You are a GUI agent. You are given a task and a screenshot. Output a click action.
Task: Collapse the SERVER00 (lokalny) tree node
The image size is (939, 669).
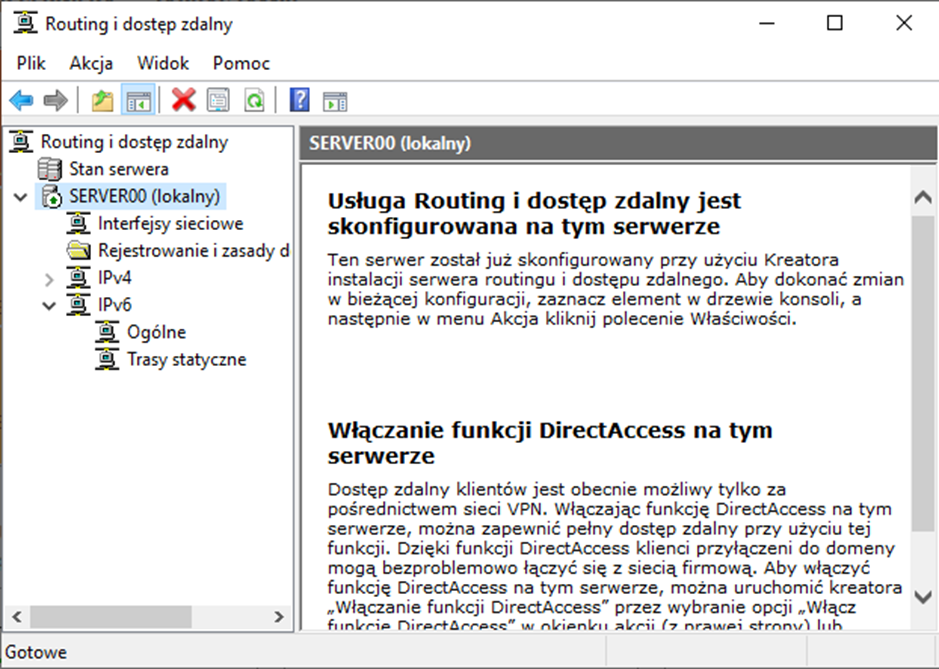click(21, 197)
